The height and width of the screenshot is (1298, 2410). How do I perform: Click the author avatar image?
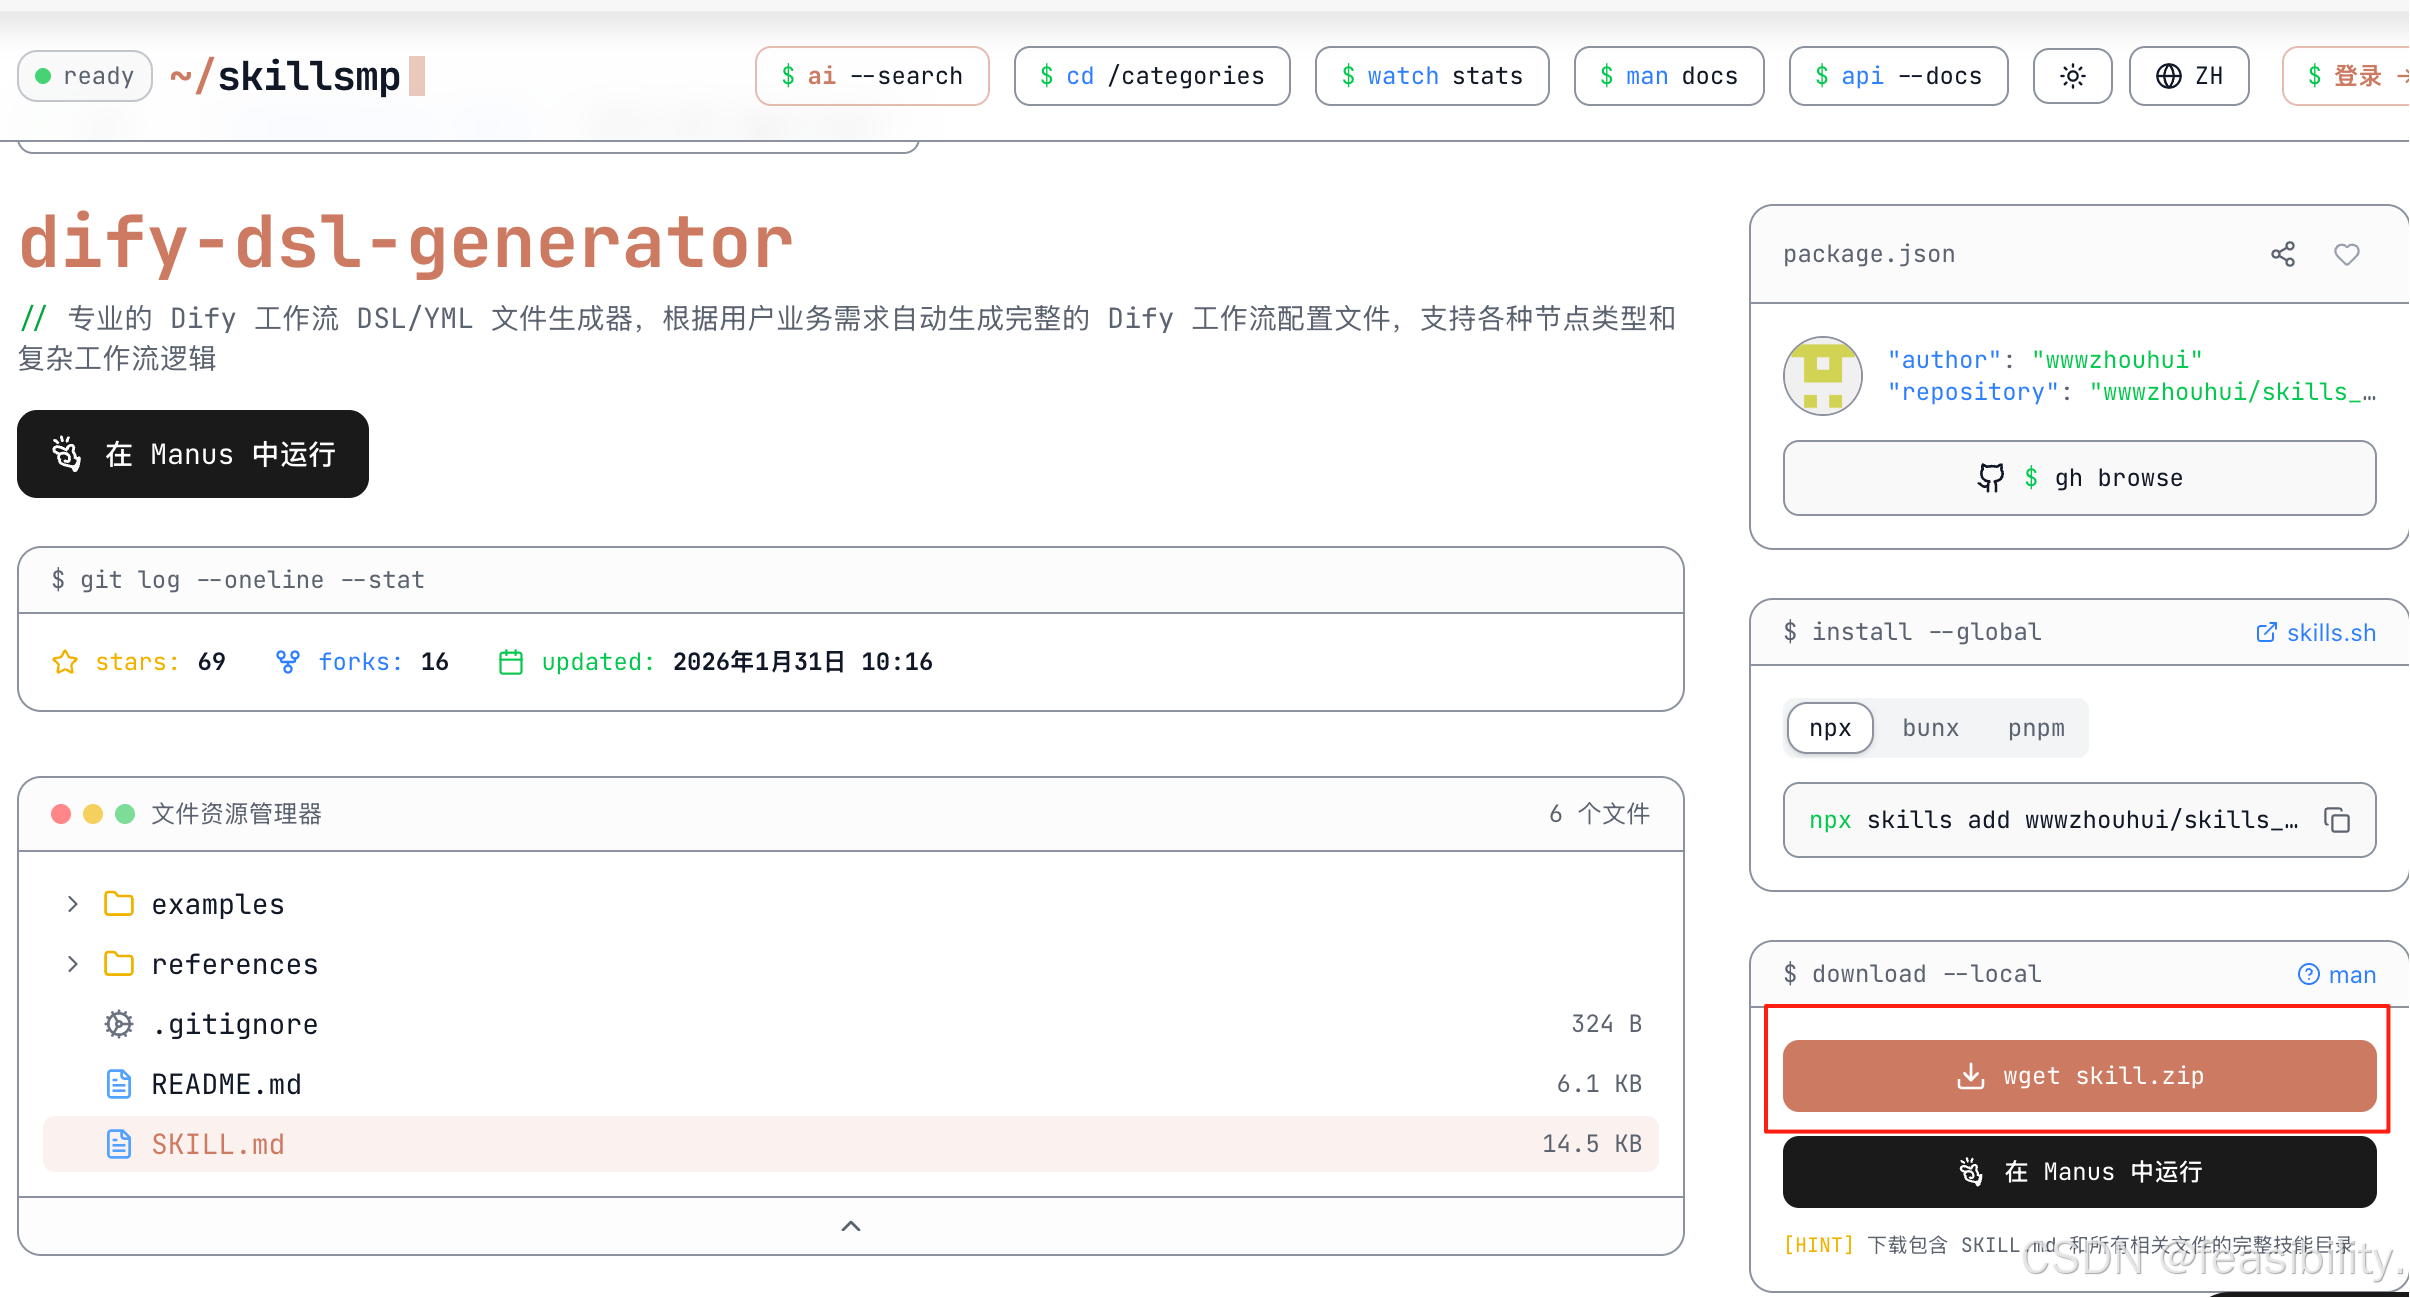click(1822, 376)
